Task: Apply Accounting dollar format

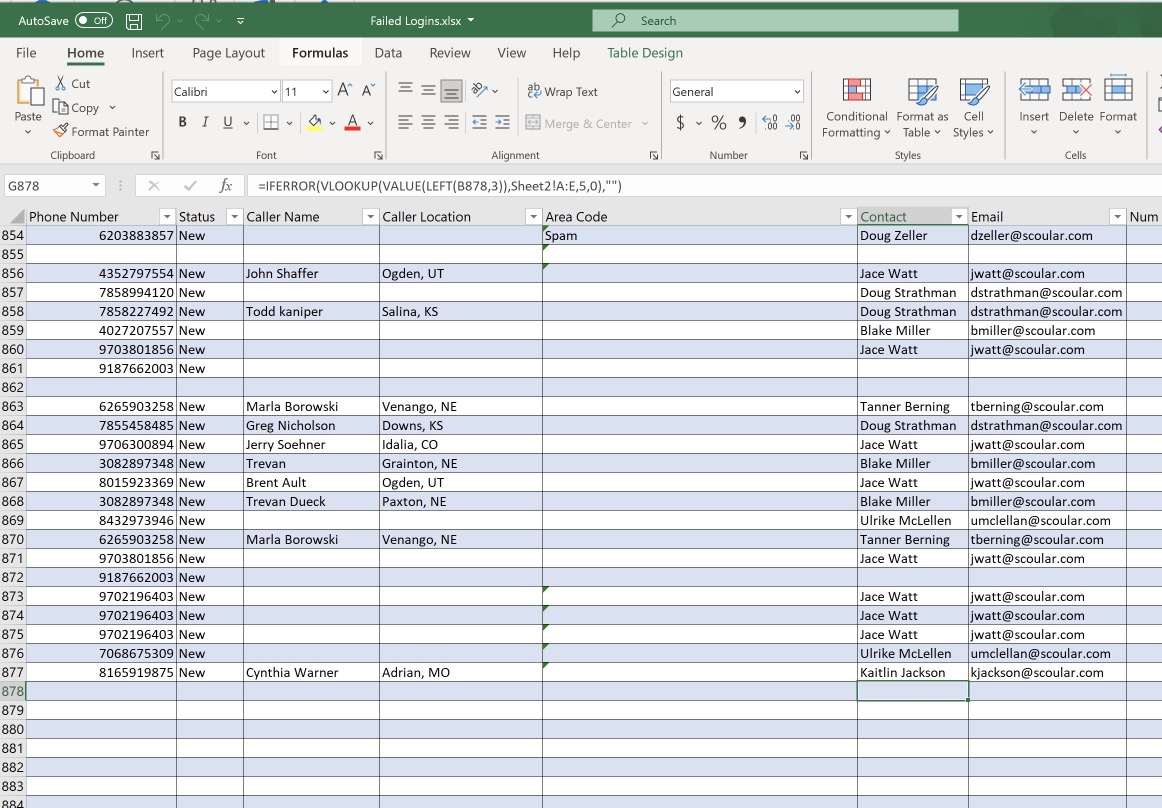Action: (x=680, y=122)
